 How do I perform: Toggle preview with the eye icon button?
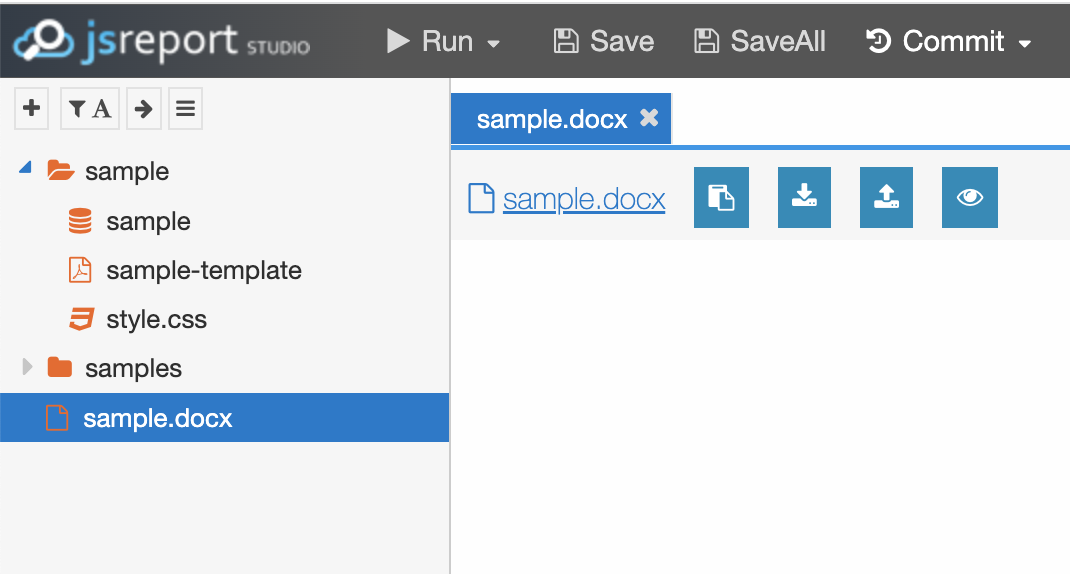[969, 198]
